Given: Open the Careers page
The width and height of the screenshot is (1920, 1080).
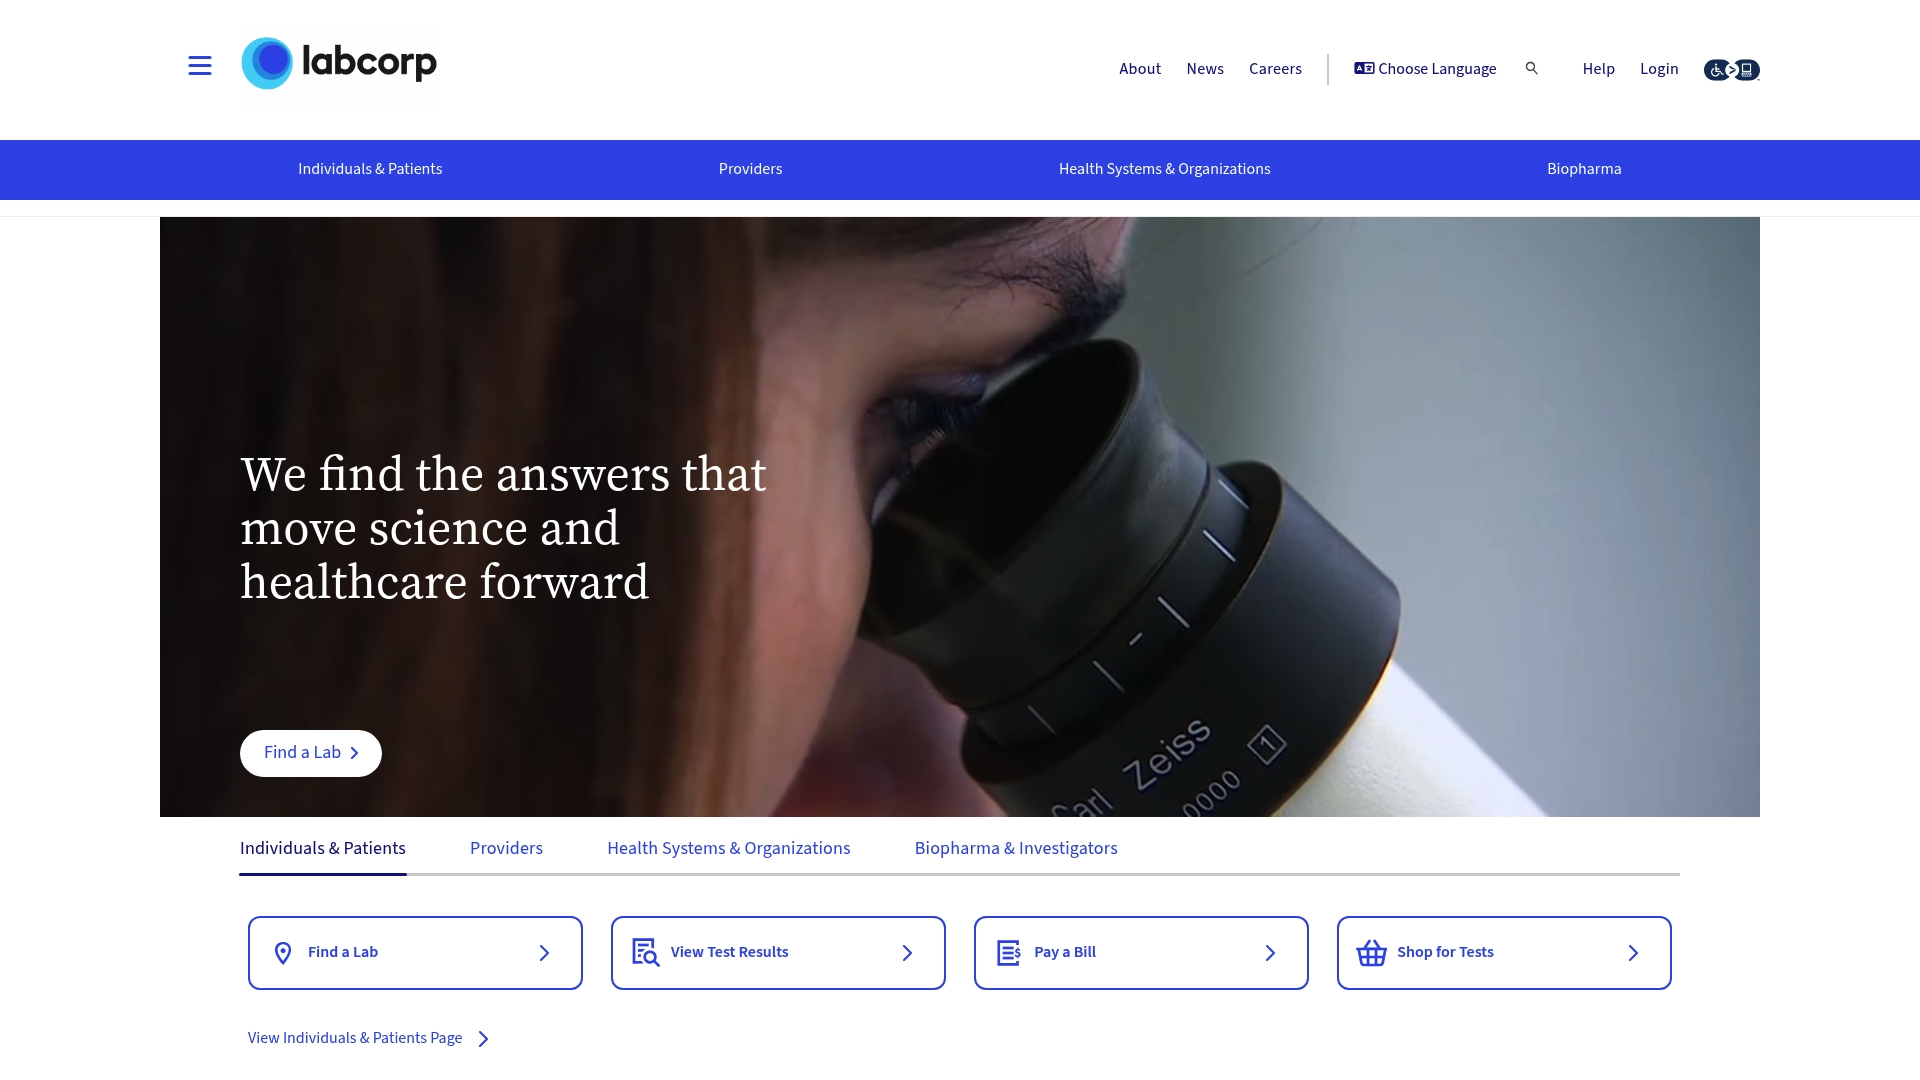Looking at the screenshot, I should coord(1275,69).
